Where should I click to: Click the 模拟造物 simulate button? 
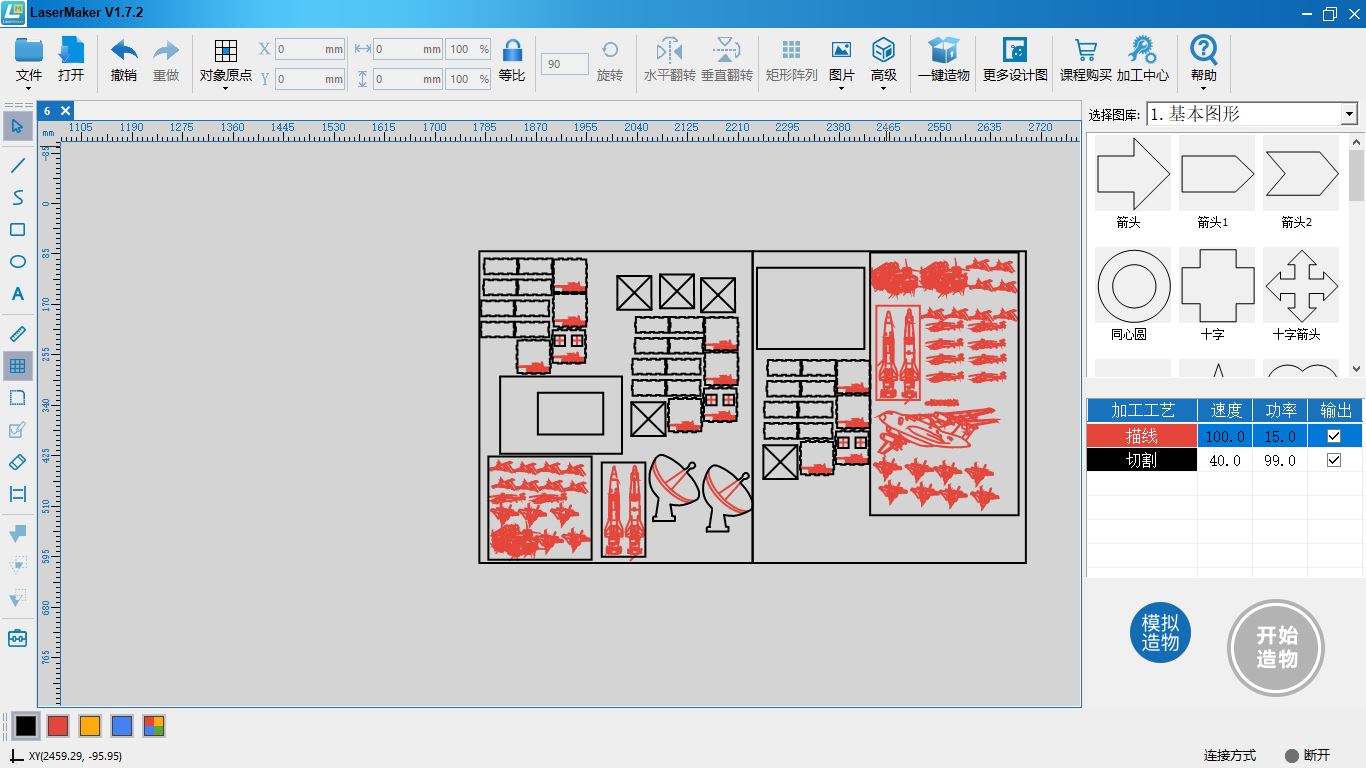[1160, 633]
